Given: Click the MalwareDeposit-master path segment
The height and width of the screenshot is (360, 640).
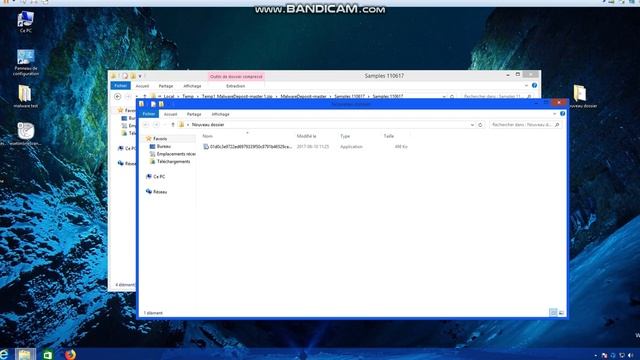Looking at the screenshot, I should (303, 96).
